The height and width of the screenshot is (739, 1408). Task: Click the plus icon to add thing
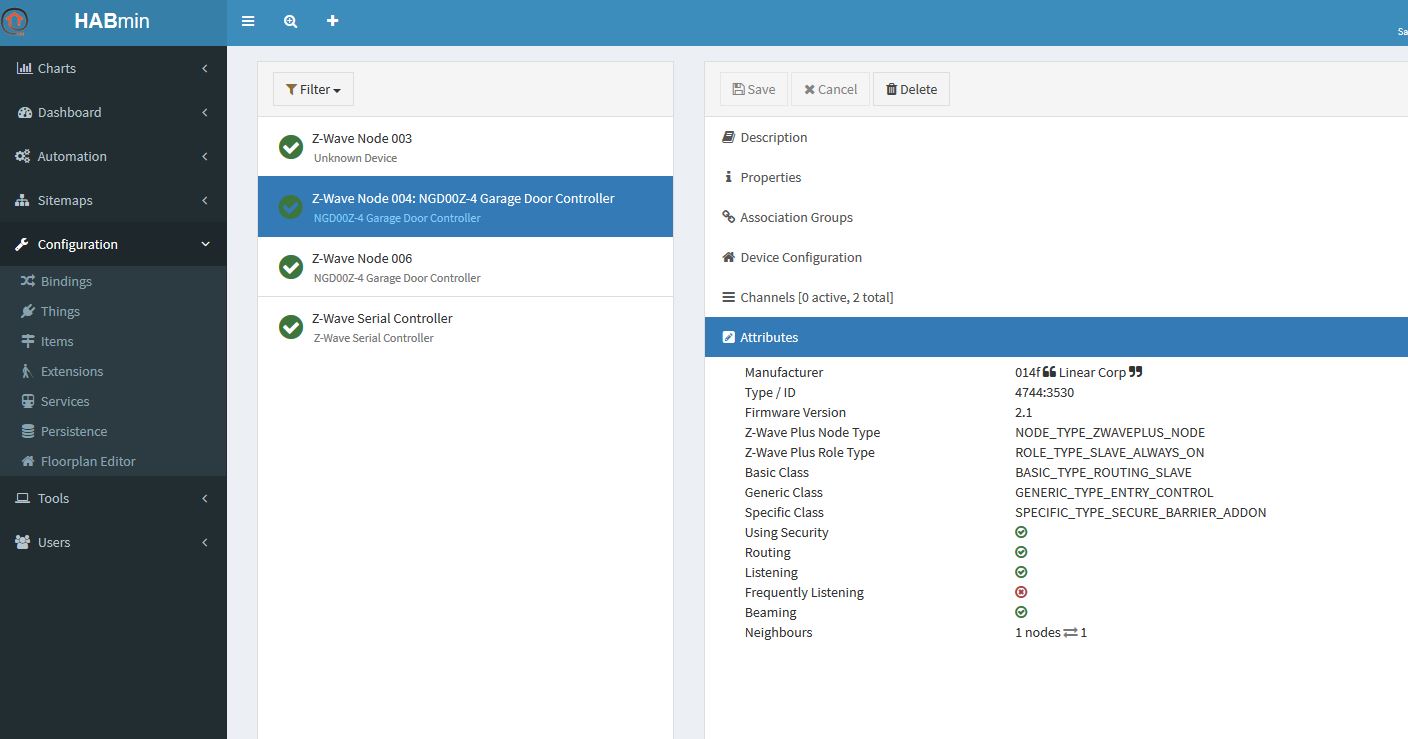pyautogui.click(x=333, y=21)
